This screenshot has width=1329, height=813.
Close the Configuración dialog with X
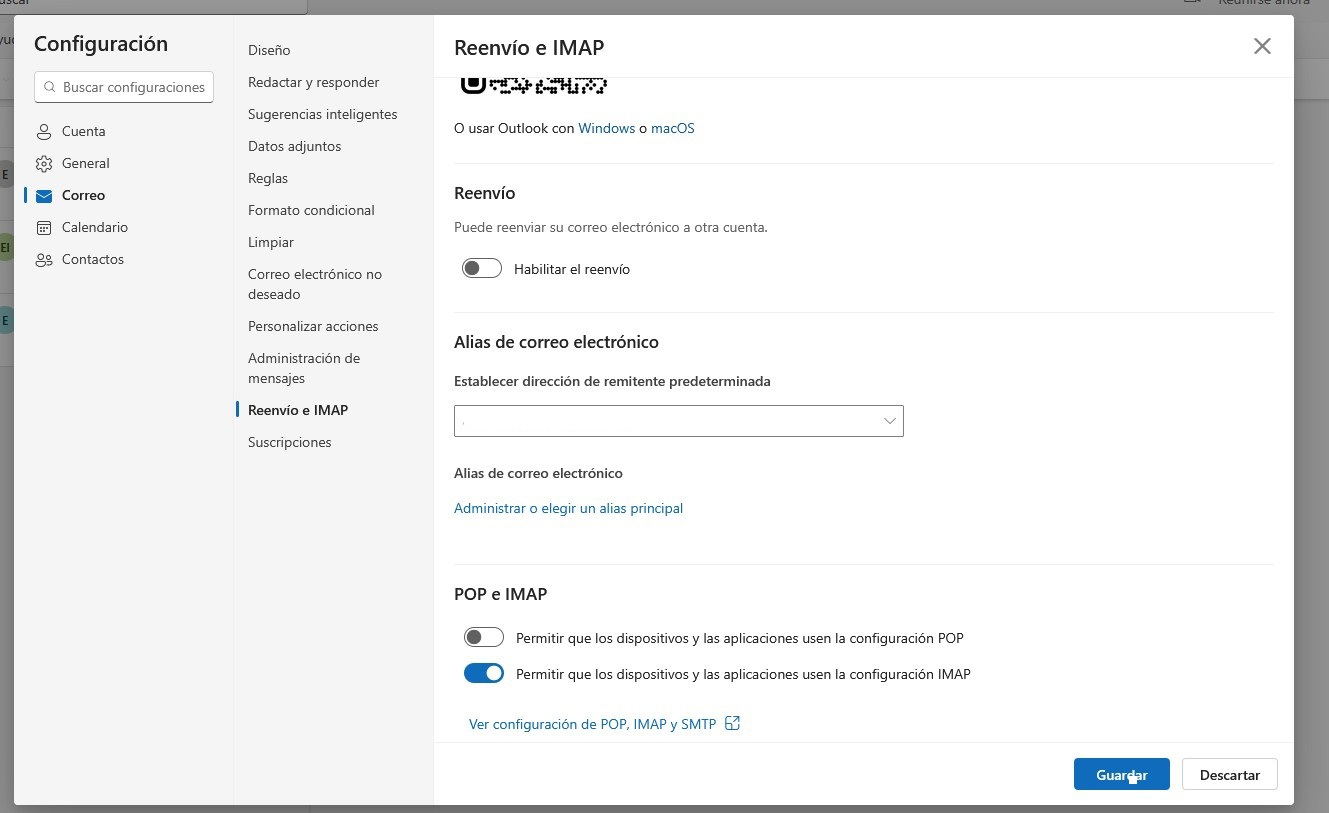click(x=1262, y=46)
